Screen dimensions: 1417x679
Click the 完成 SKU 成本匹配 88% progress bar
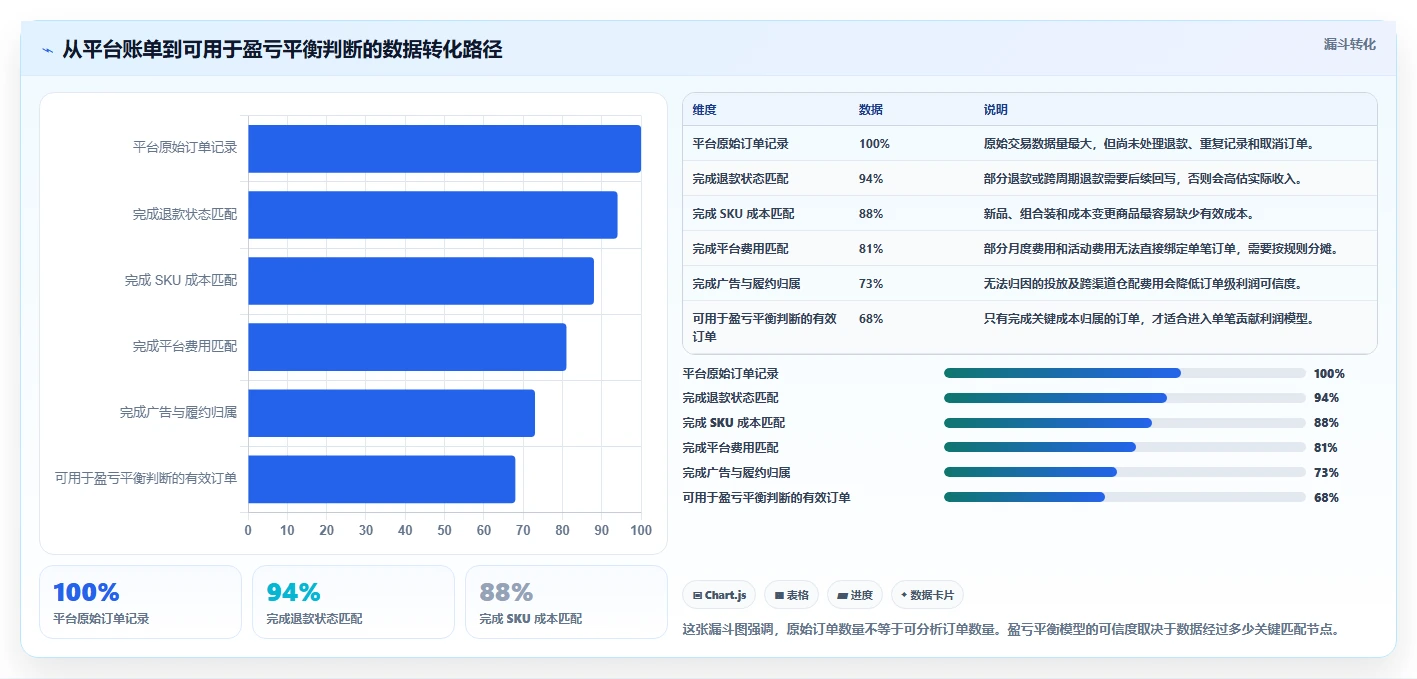pos(1125,423)
